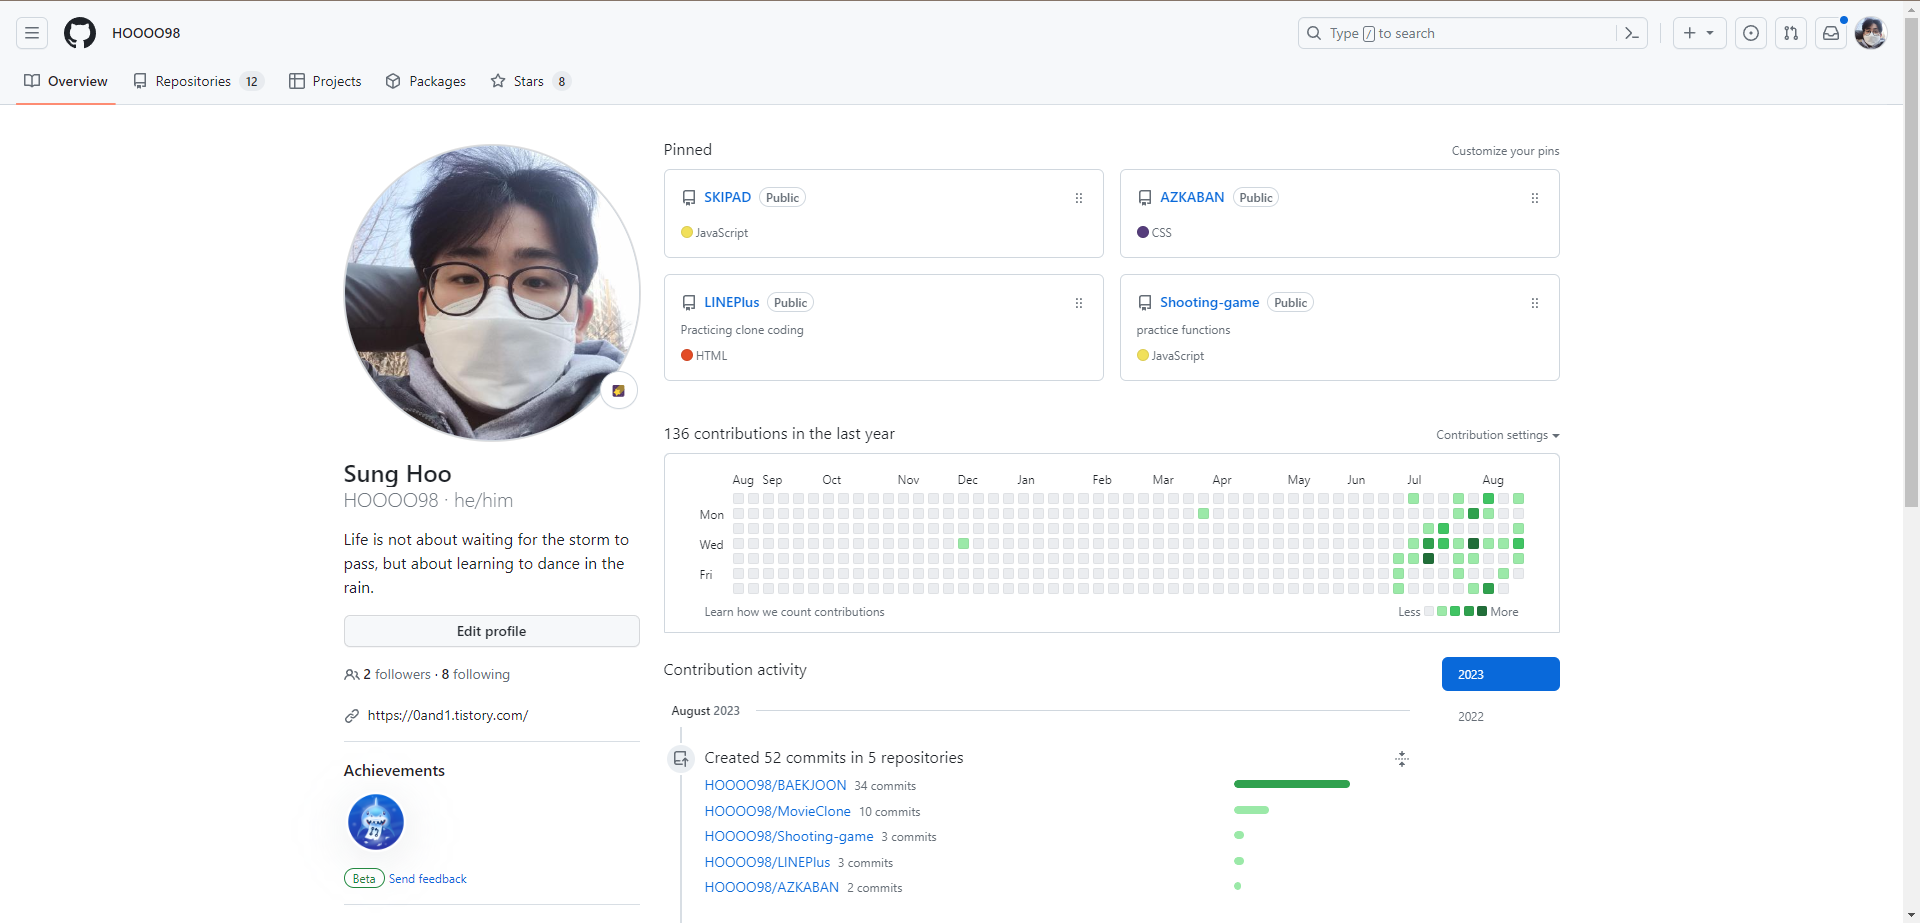The height and width of the screenshot is (923, 1920).
Task: Click the drag handle on Shooting-game pin
Action: 1535,303
